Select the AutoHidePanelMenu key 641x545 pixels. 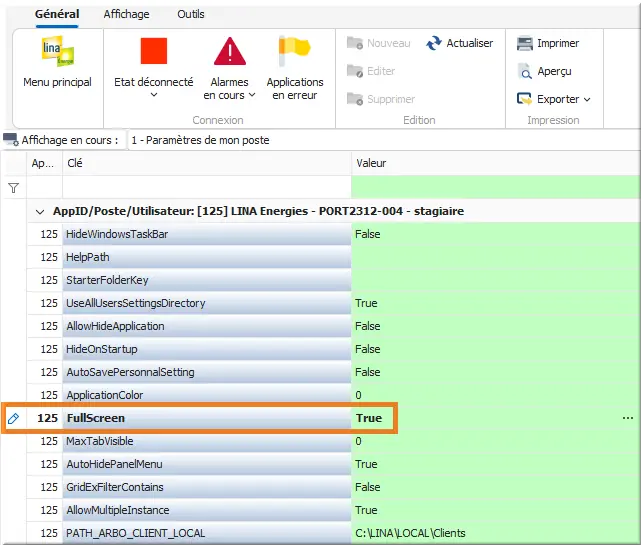207,464
